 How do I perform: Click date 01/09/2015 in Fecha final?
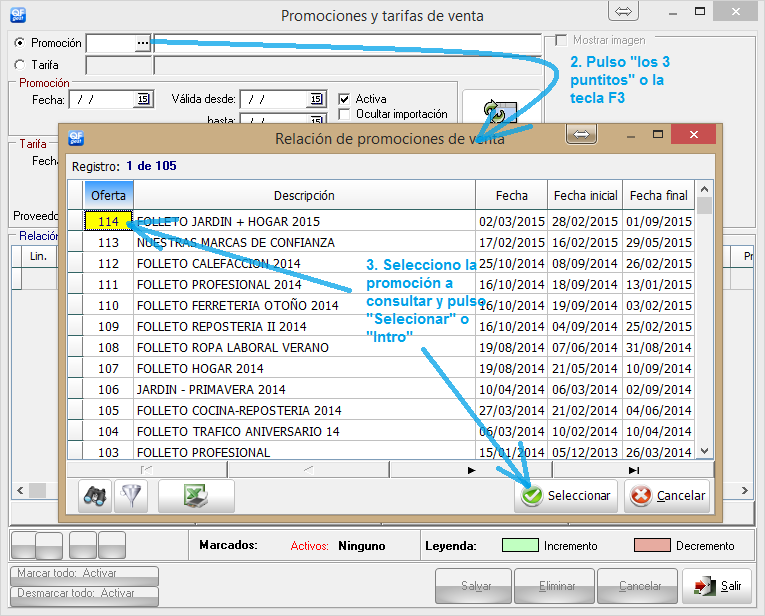(x=659, y=221)
